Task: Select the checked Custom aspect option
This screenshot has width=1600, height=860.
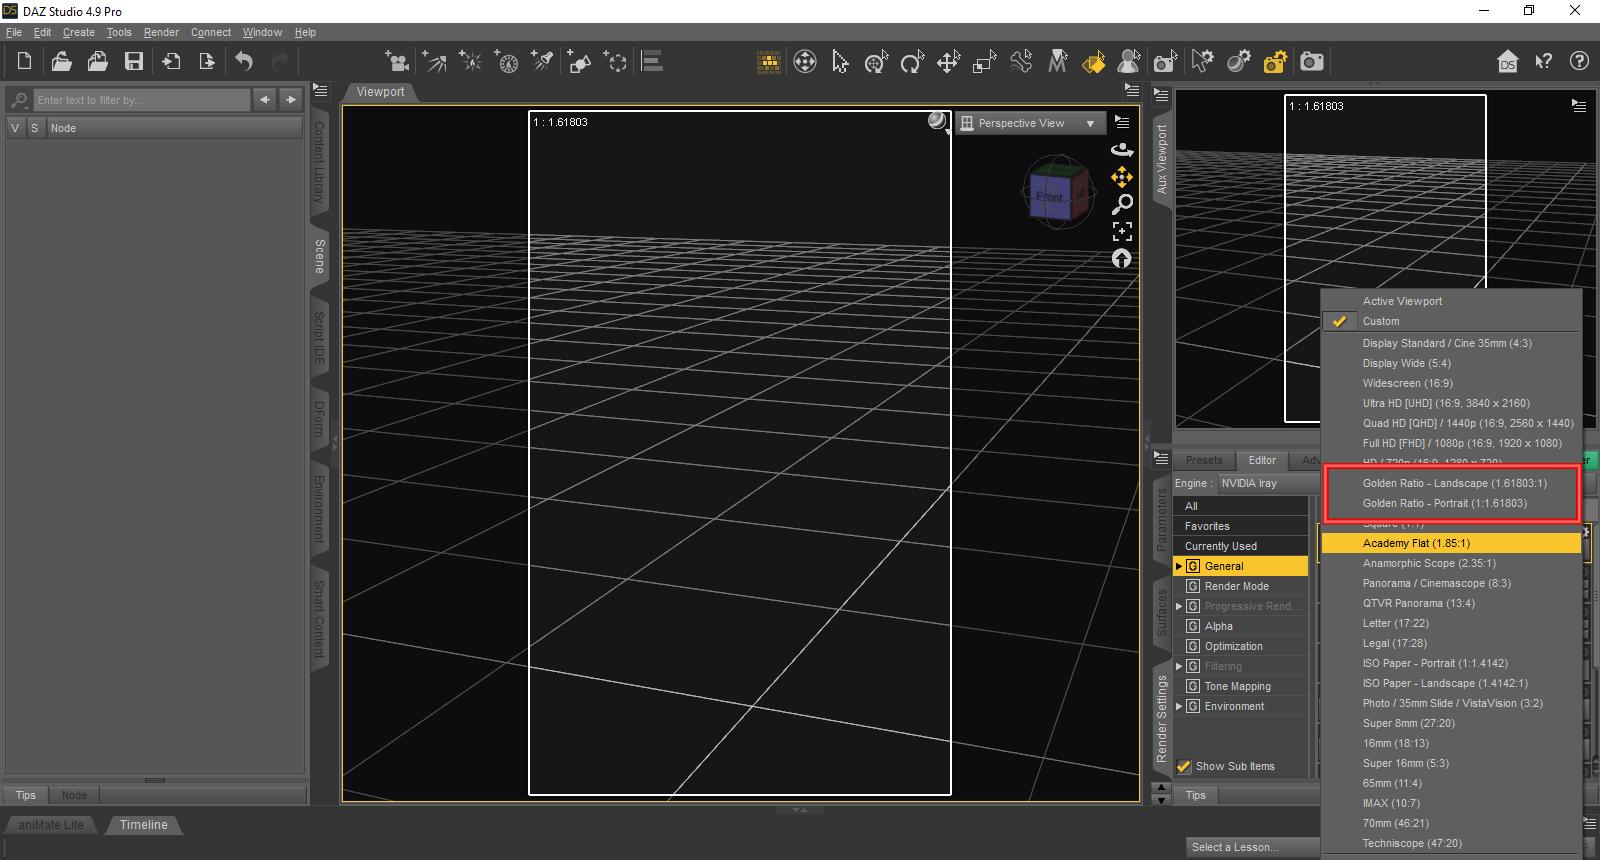Action: point(1381,321)
